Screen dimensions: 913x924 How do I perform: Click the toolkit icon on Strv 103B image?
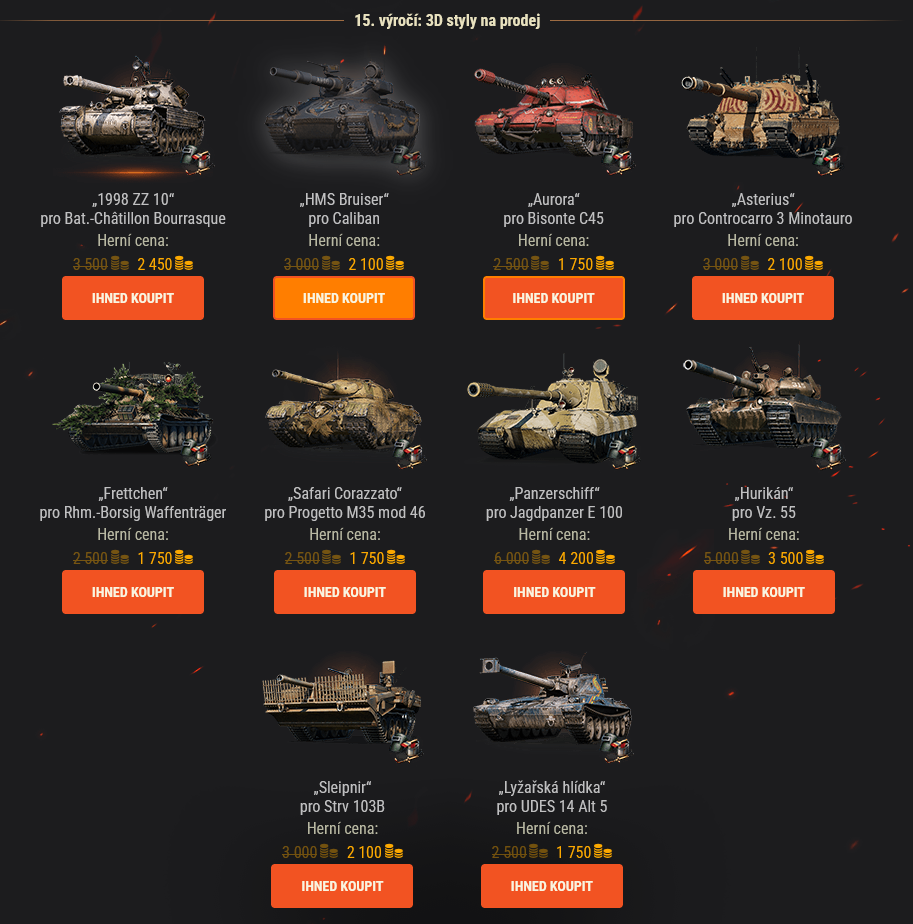[406, 748]
